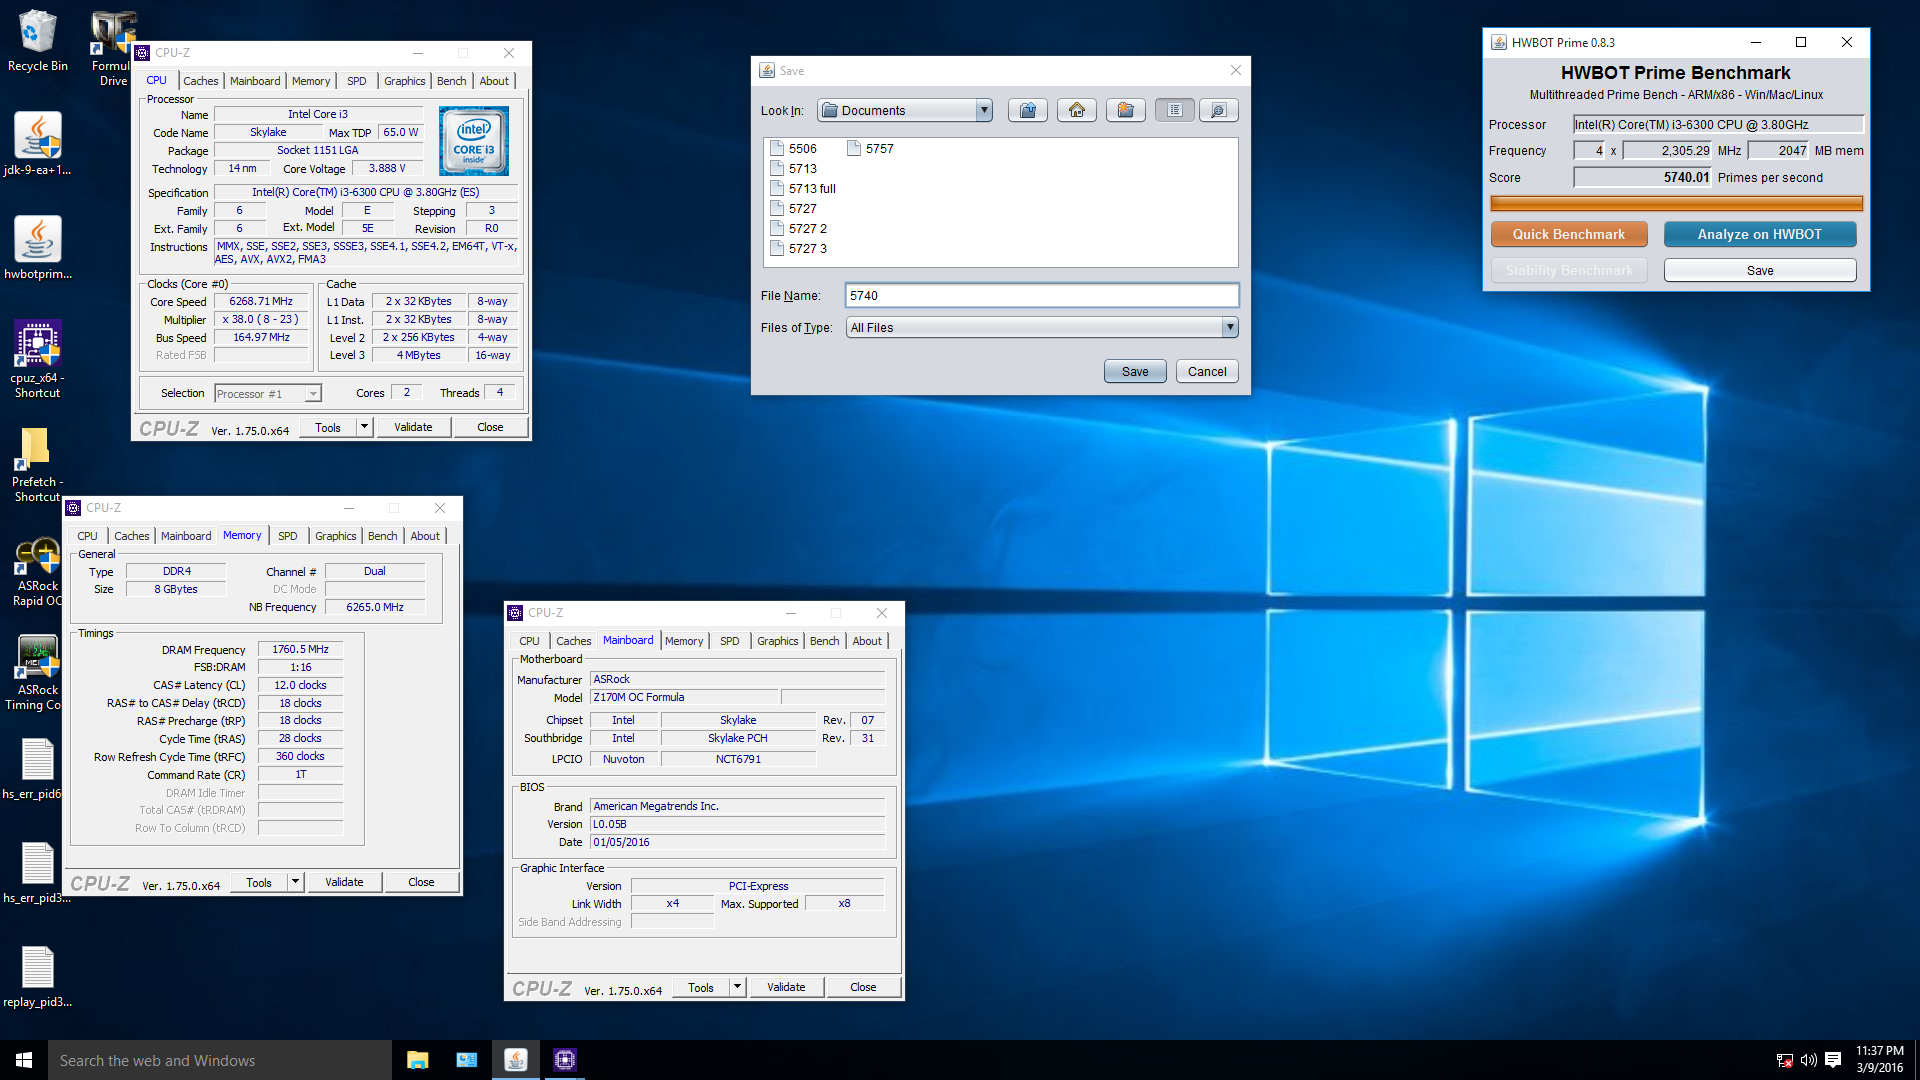Click the Create New Folder icon in Save dialog
The height and width of the screenshot is (1080, 1920).
[1125, 110]
